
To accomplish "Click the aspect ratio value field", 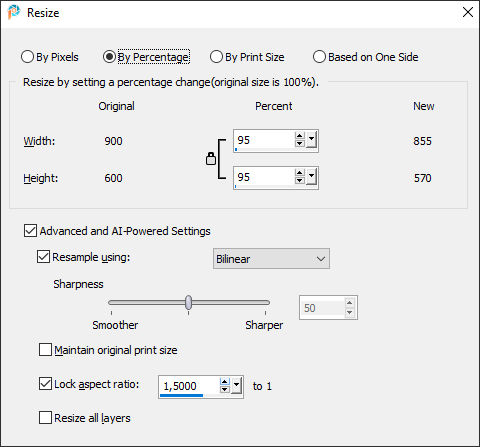I will pos(189,386).
